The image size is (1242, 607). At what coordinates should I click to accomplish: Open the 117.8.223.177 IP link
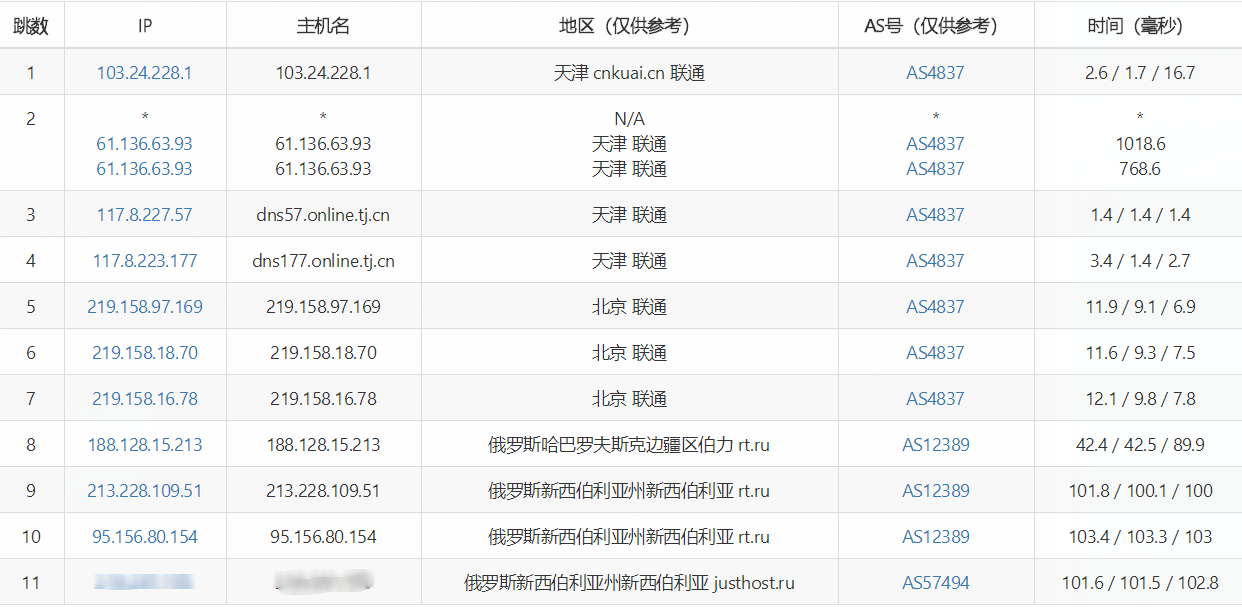[x=144, y=261]
